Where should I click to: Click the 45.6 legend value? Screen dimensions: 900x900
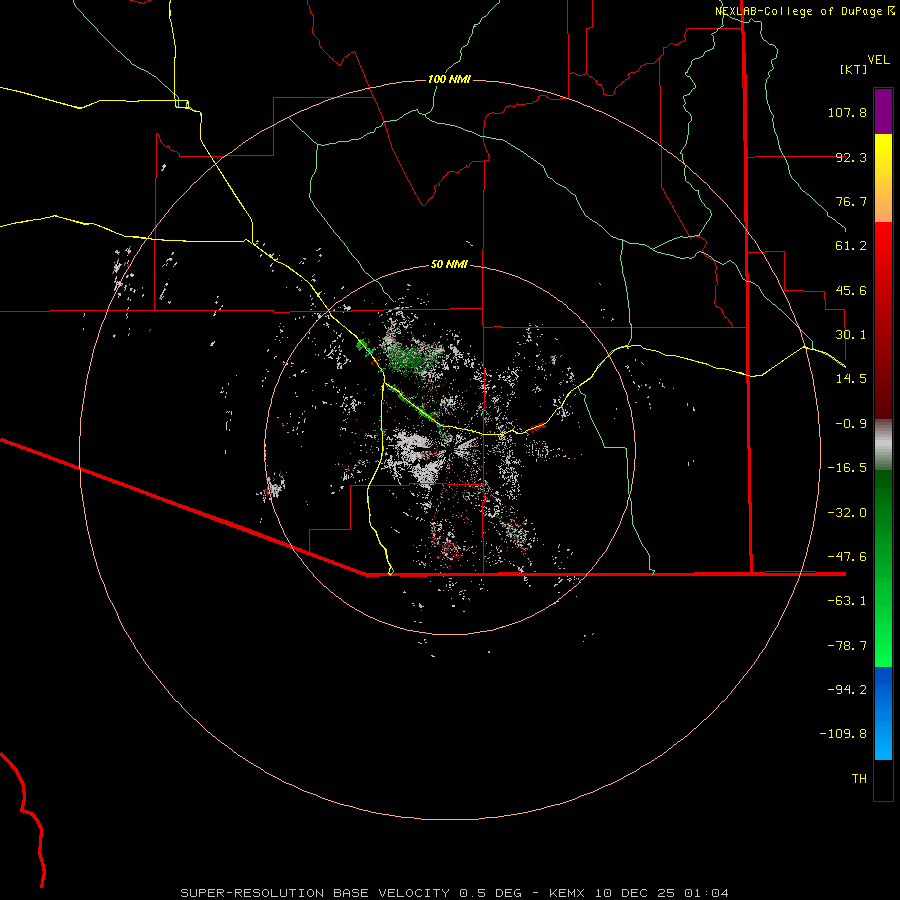851,290
